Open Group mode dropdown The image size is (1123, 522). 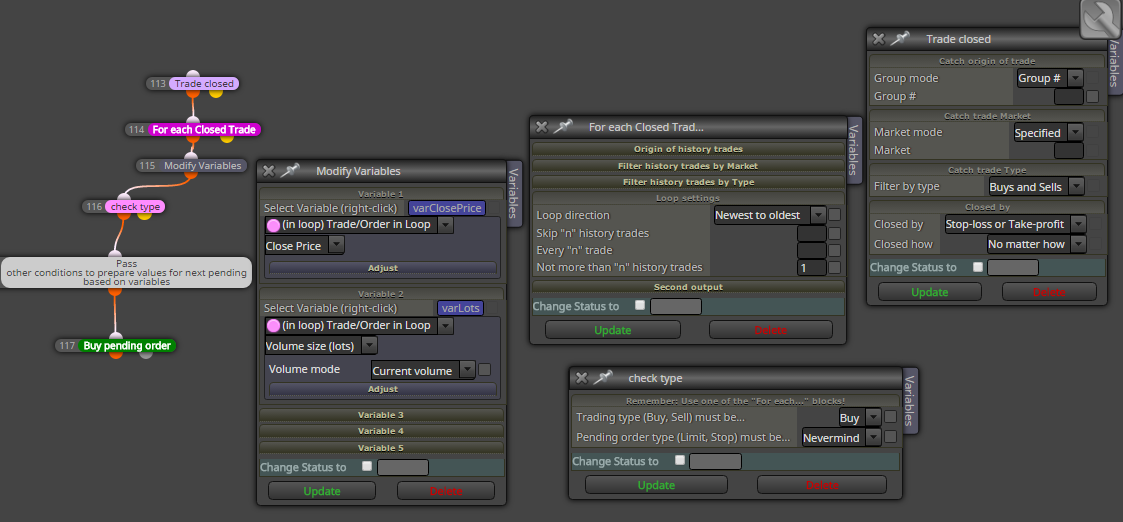[1050, 78]
